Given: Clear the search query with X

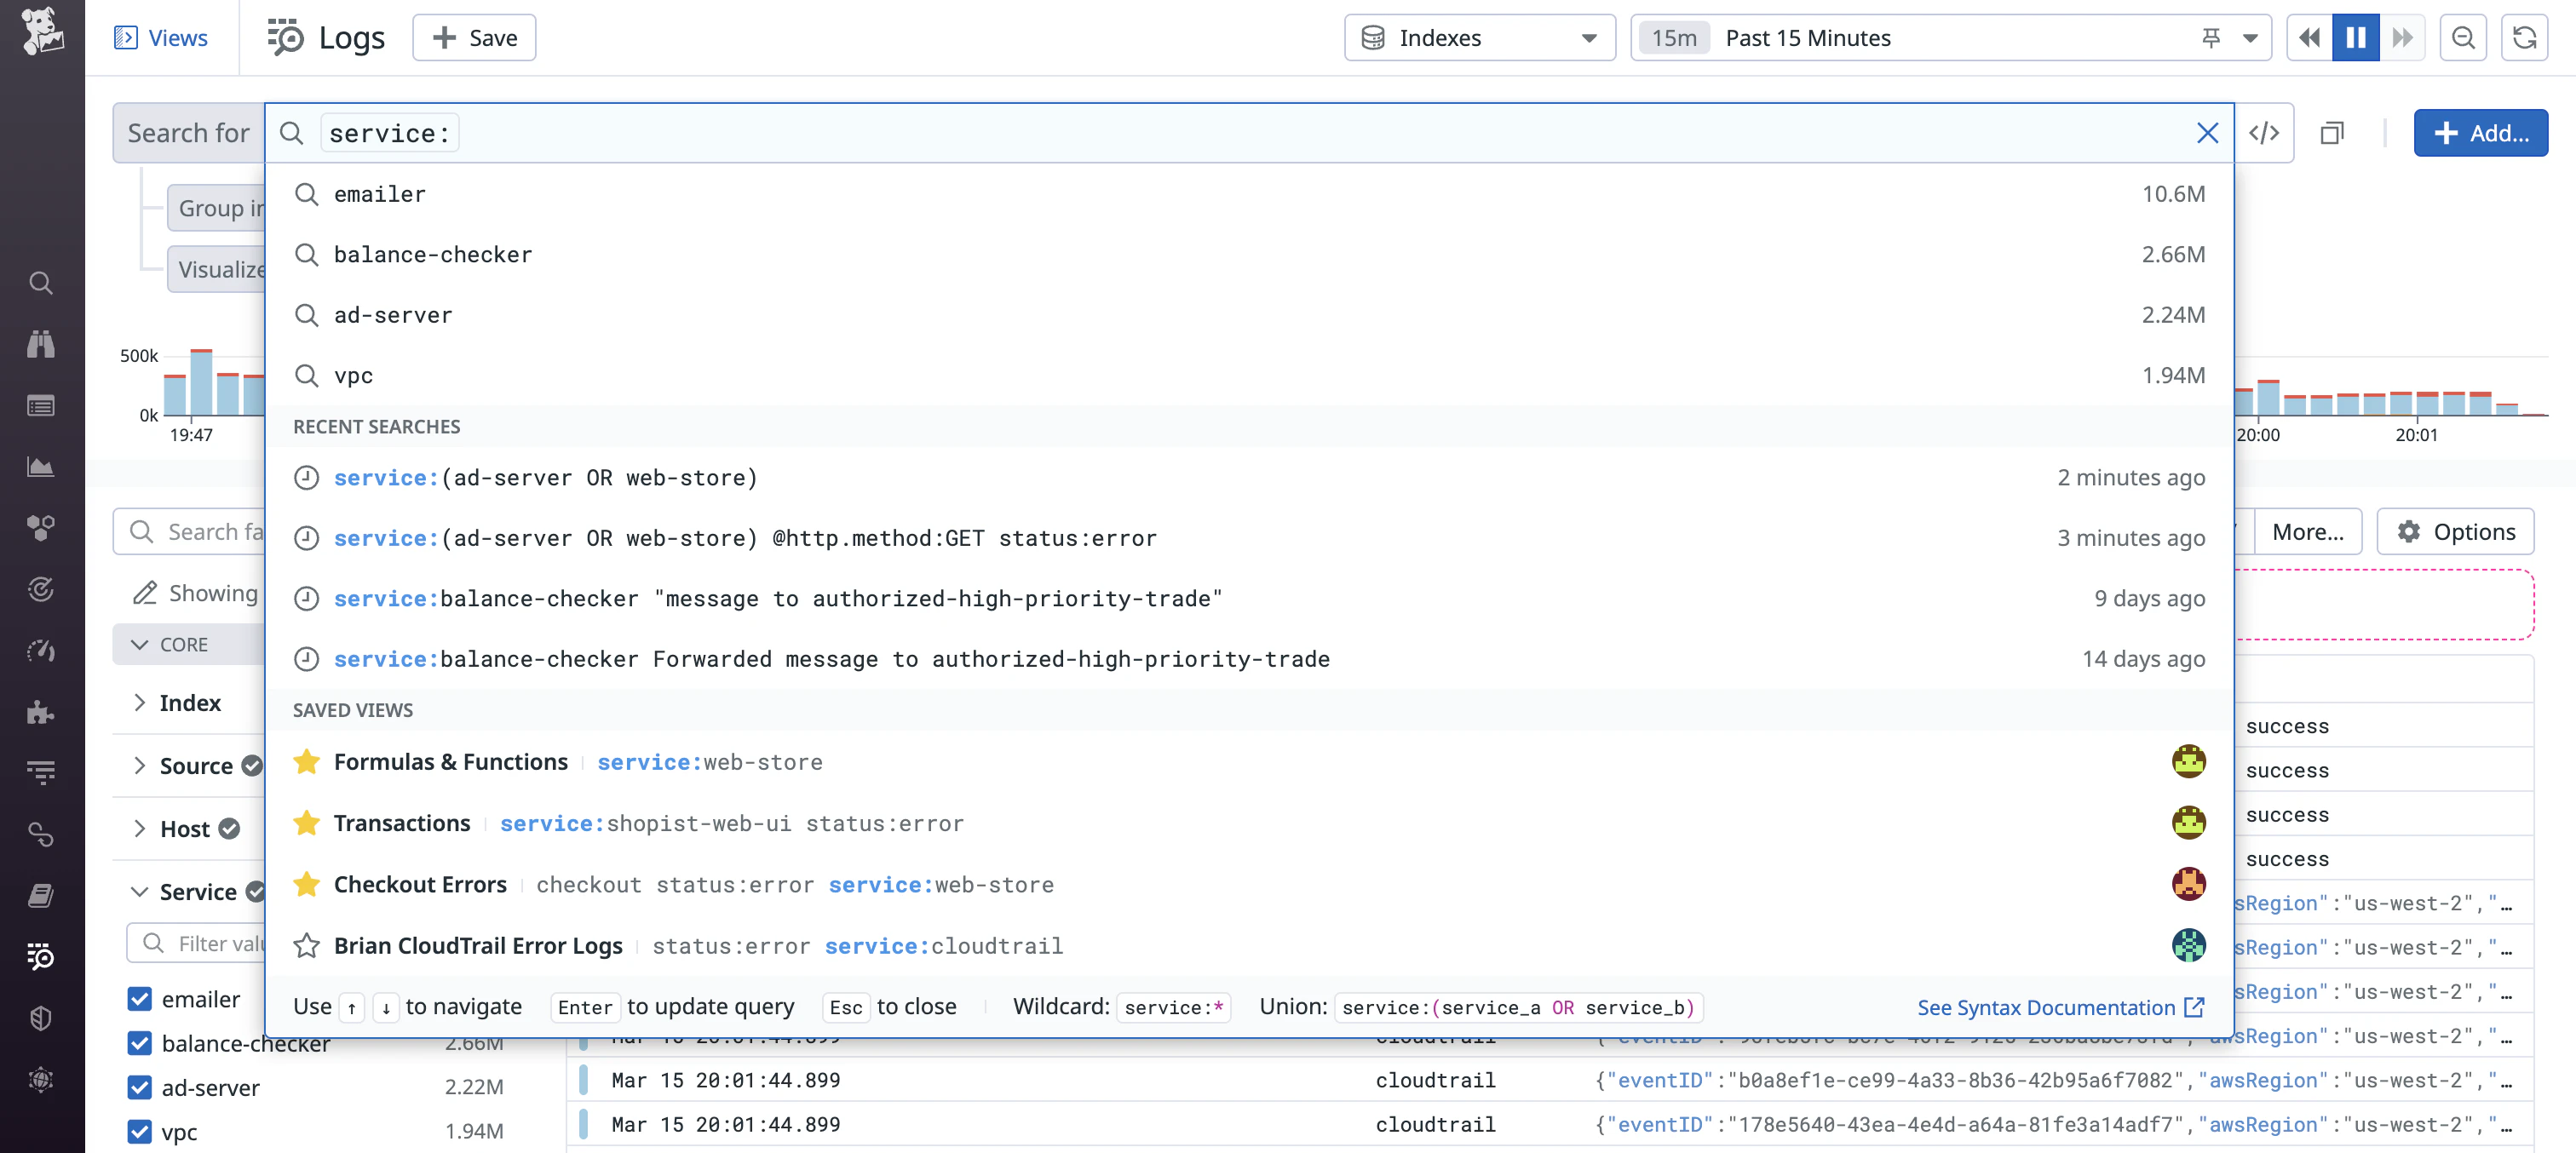Looking at the screenshot, I should 2207,133.
